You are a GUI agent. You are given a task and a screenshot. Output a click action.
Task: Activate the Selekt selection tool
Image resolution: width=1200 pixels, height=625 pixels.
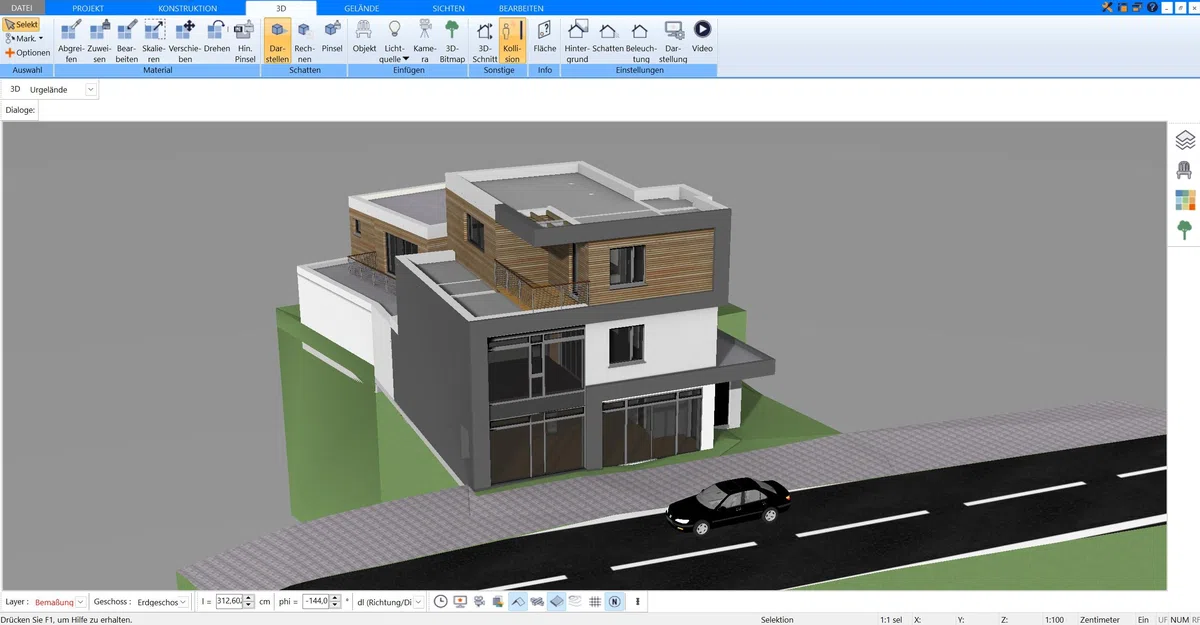coord(22,24)
